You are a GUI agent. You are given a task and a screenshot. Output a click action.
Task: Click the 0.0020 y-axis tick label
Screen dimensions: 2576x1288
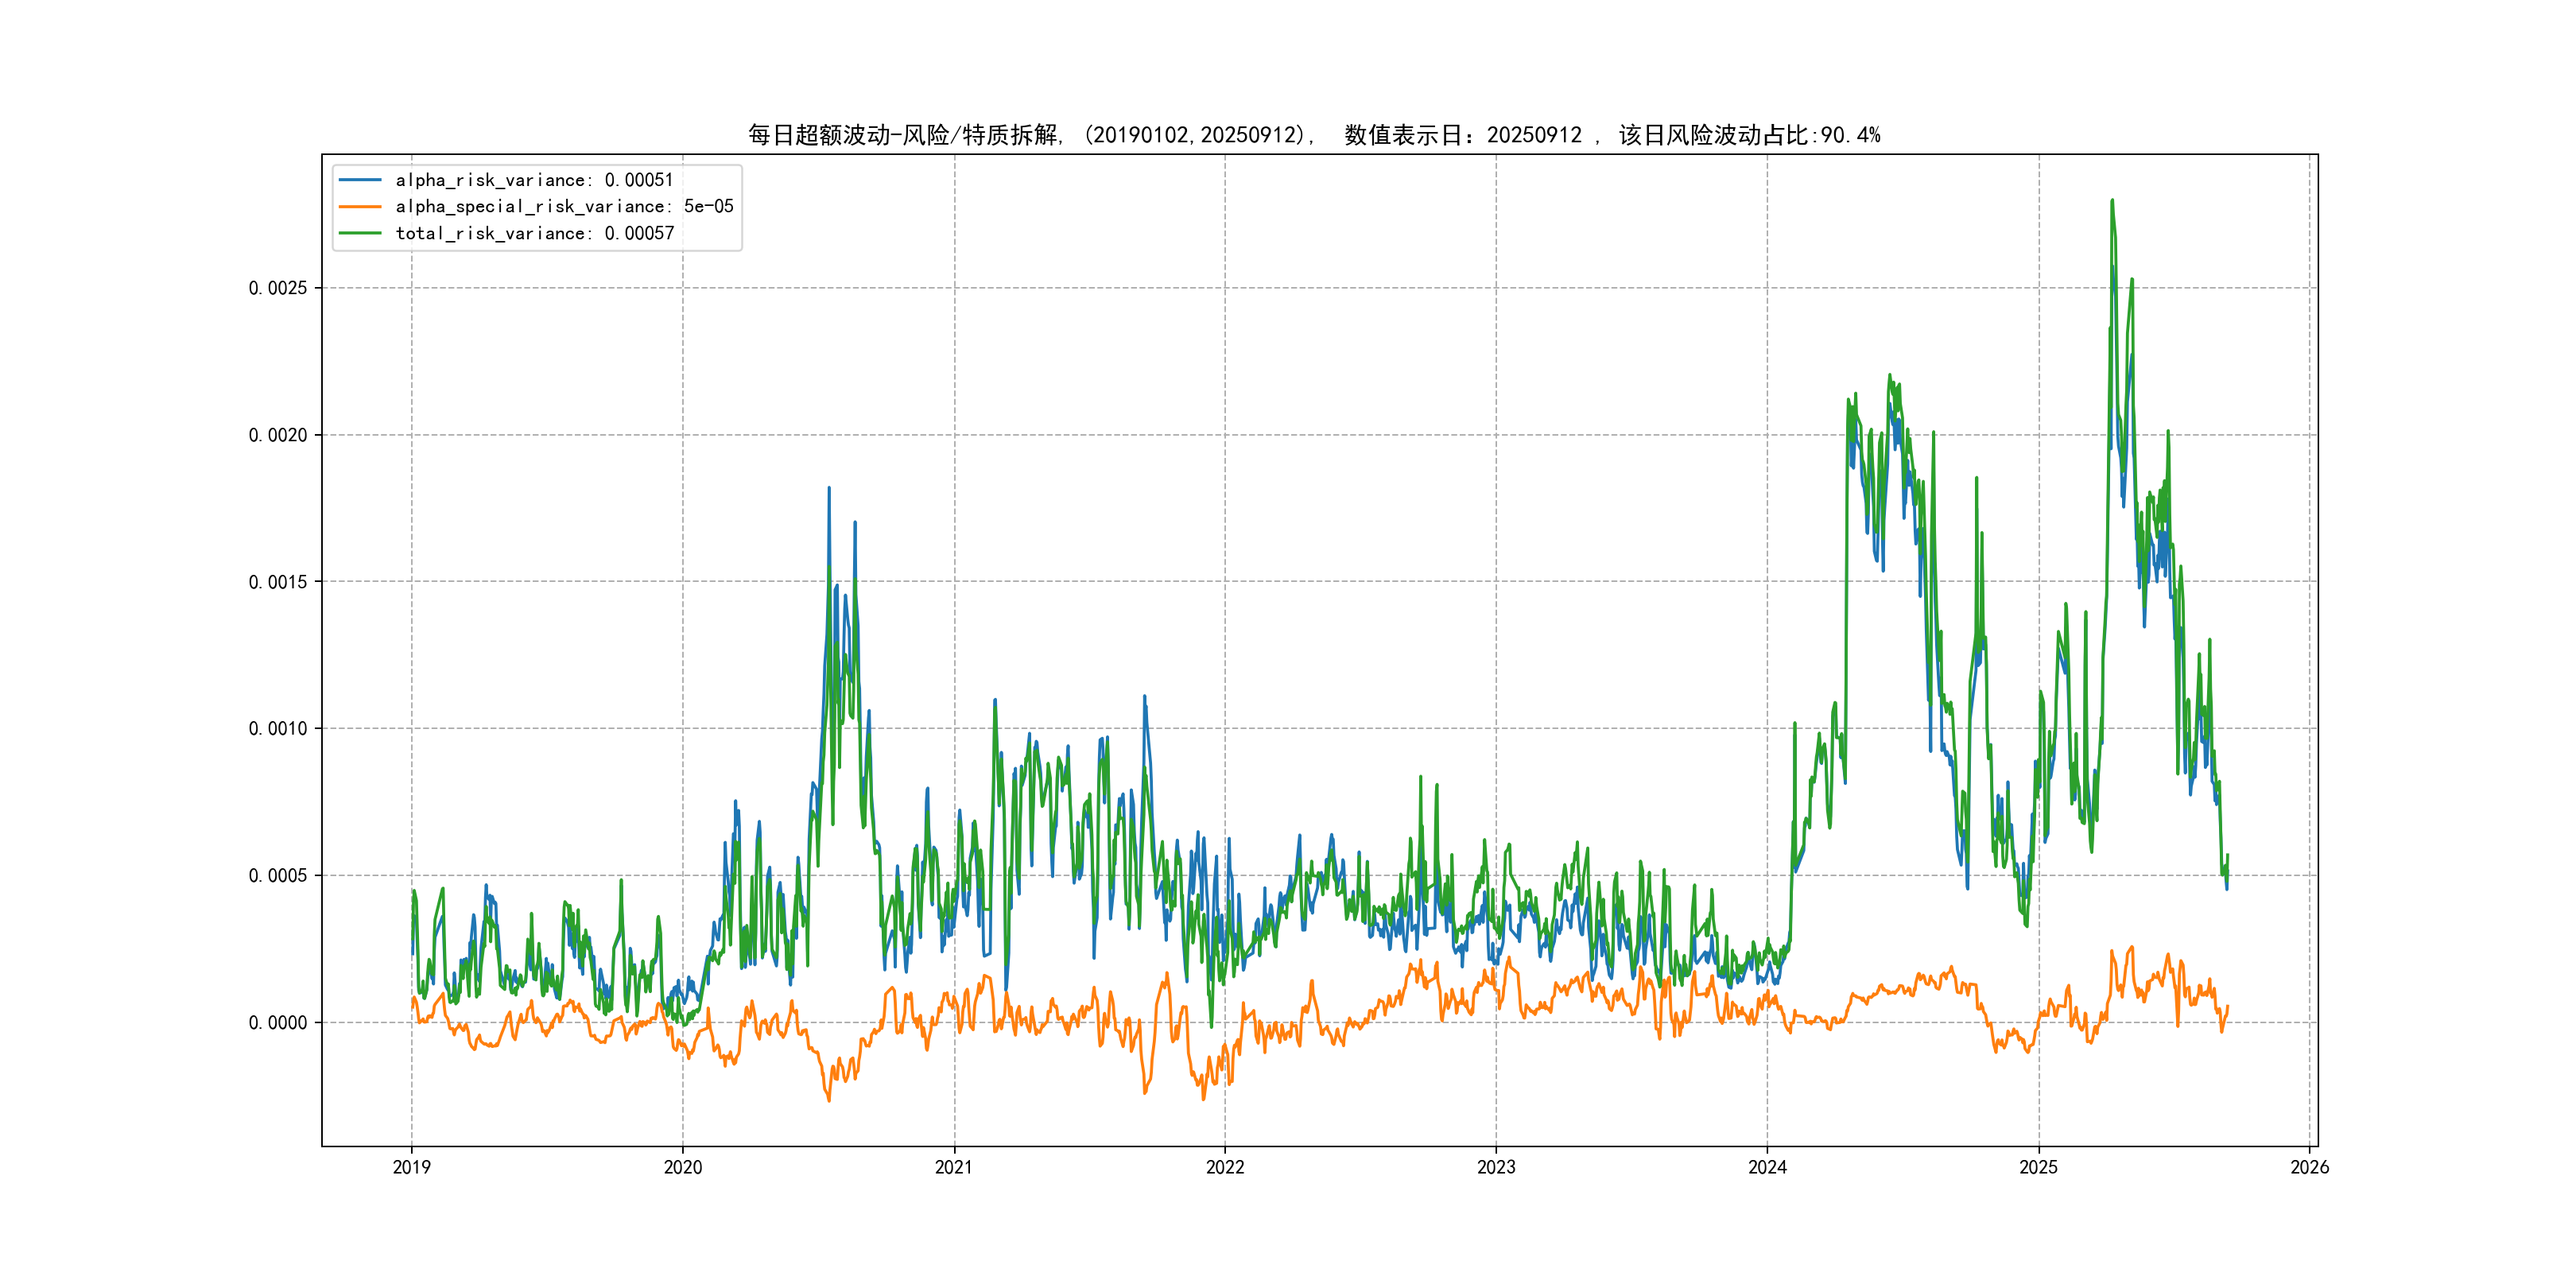(277, 435)
